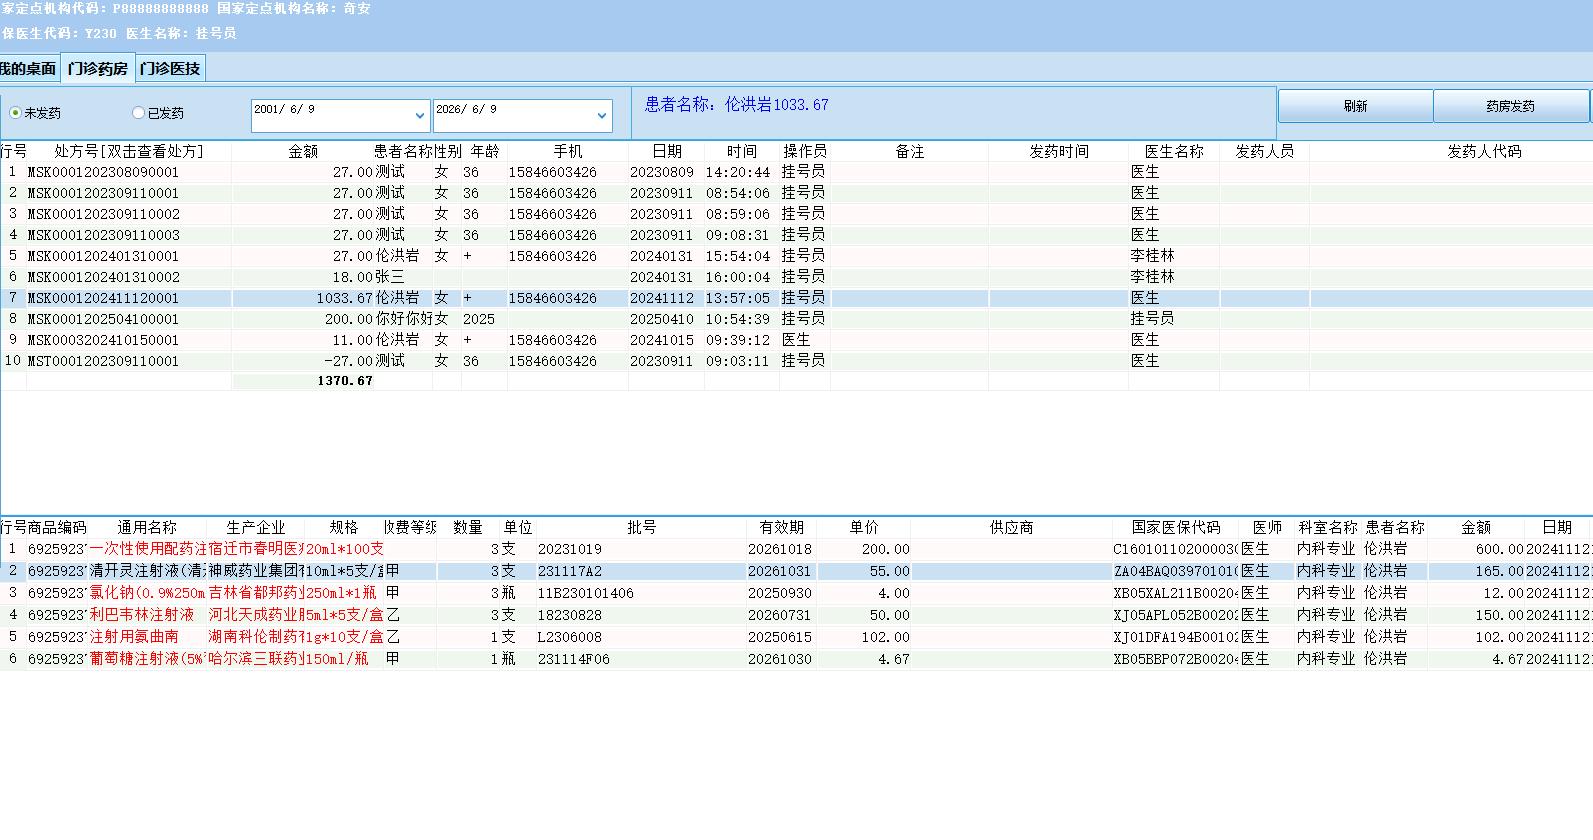Click the 刷新 button
The height and width of the screenshot is (840, 1593).
pyautogui.click(x=1355, y=106)
